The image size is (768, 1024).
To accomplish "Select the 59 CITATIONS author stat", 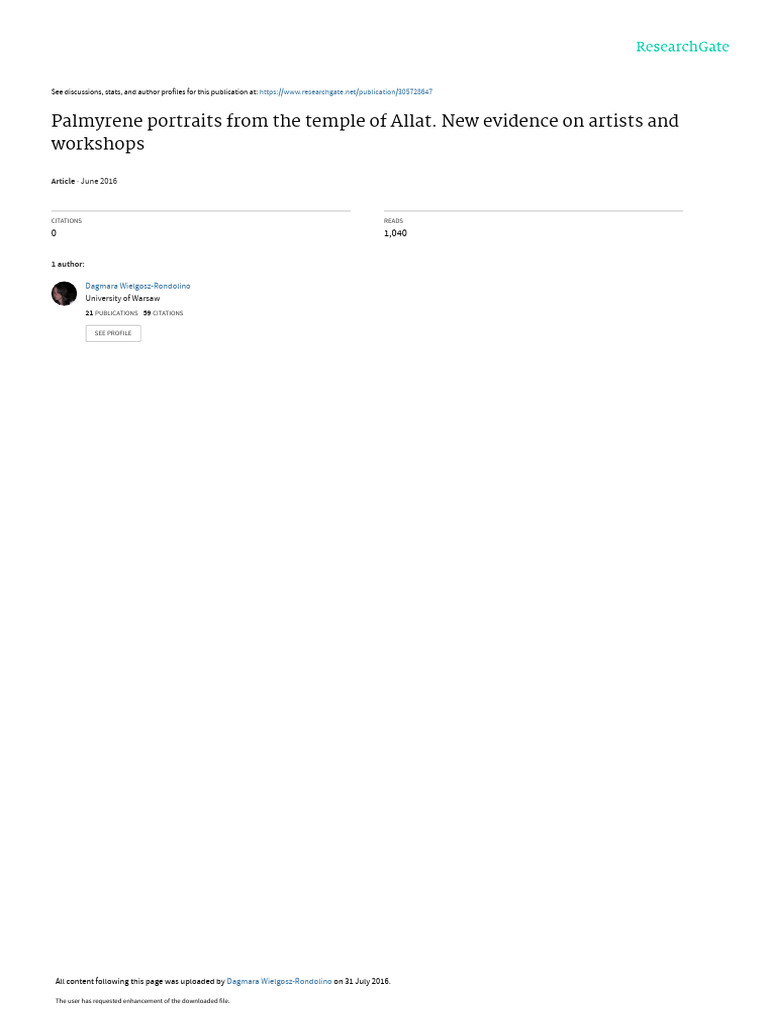I will click(163, 313).
